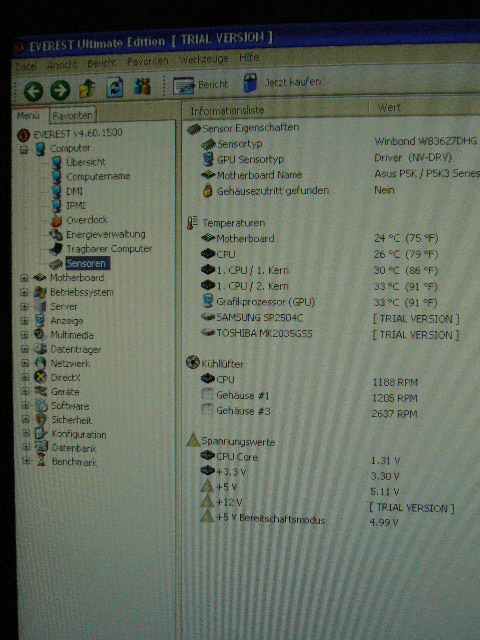Click the refresh toolbar icon

[115, 87]
